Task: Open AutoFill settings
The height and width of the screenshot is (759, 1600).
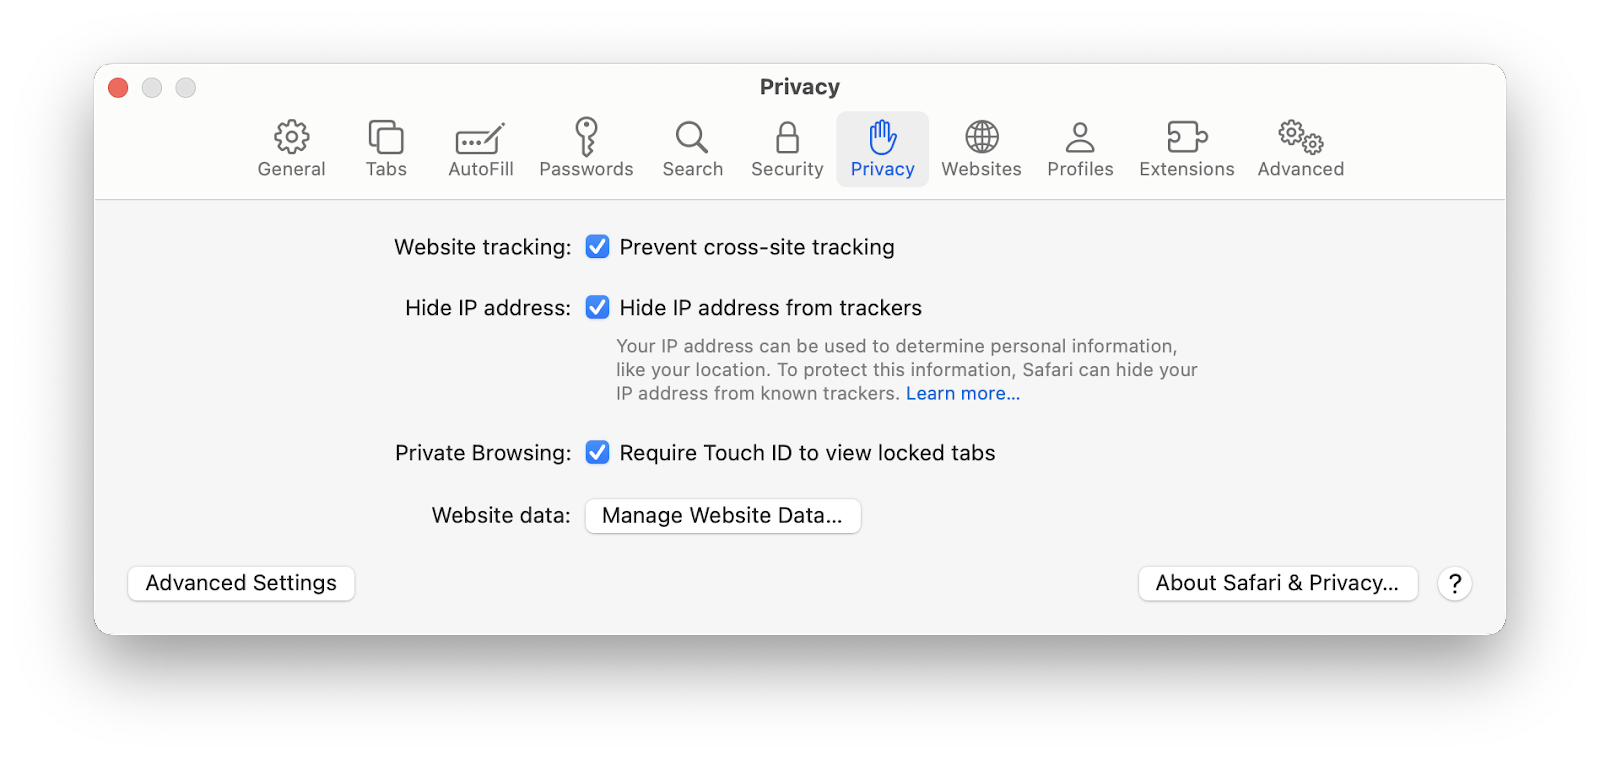Action: [x=479, y=148]
